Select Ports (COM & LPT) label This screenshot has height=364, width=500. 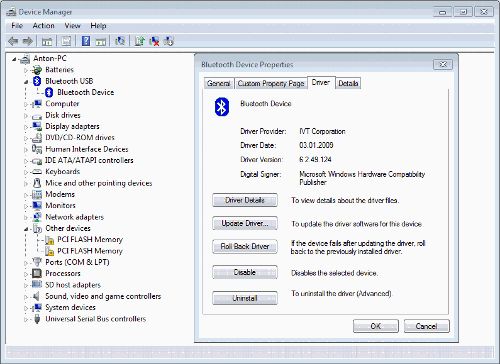pyautogui.click(x=77, y=262)
